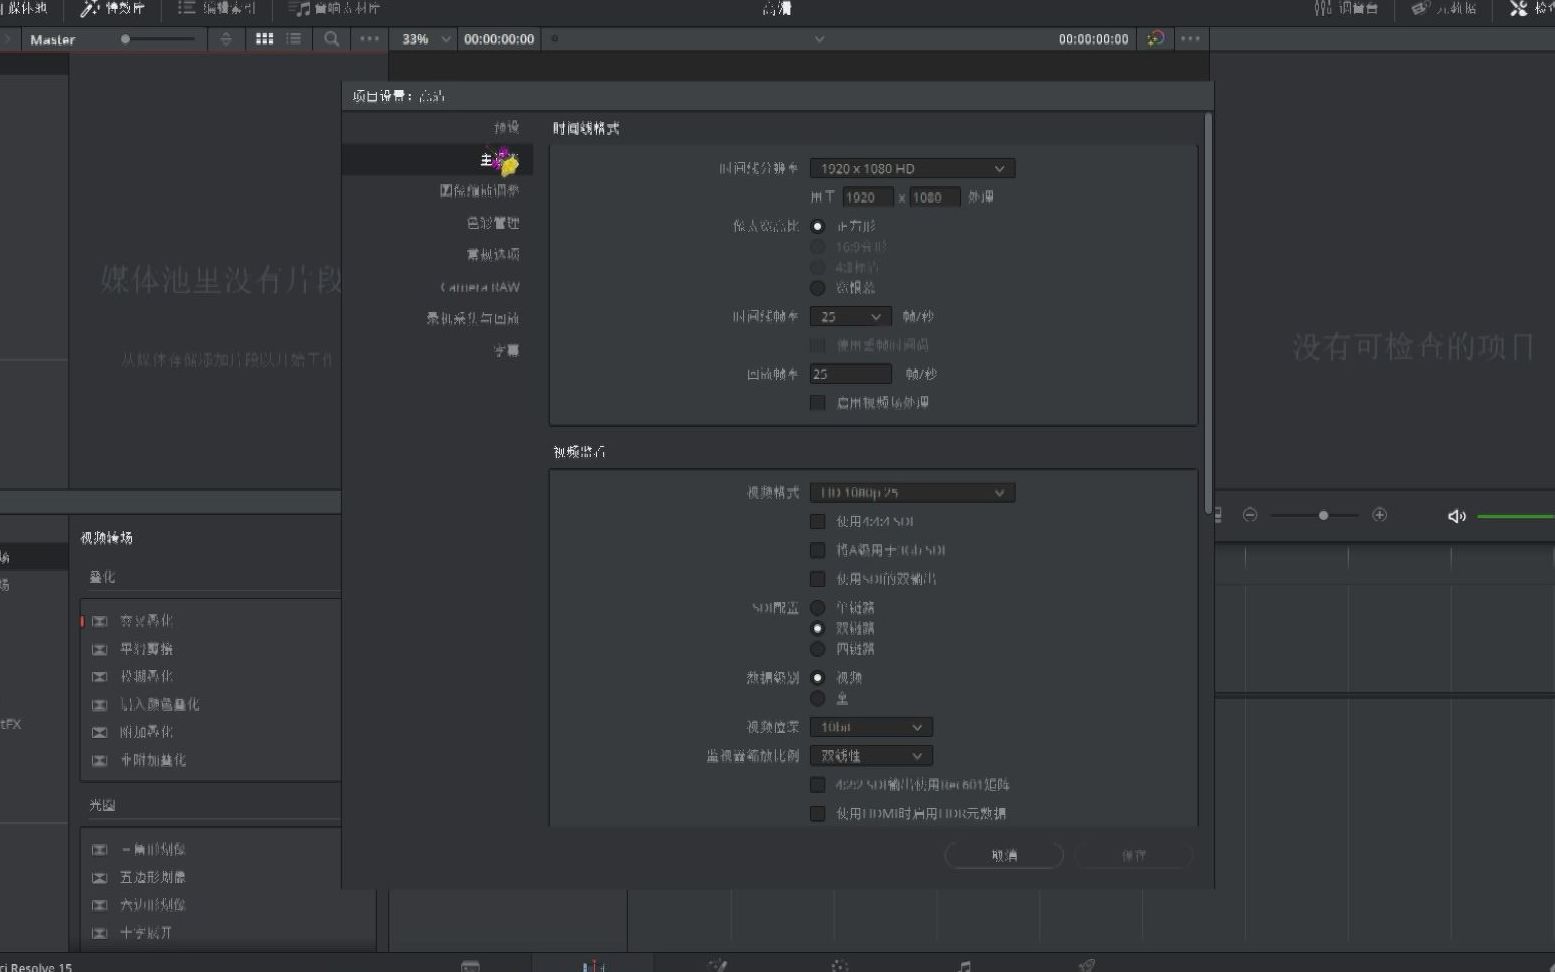This screenshot has width=1555, height=972.
Task: Click the timeline width 1920 input field
Action: [867, 198]
